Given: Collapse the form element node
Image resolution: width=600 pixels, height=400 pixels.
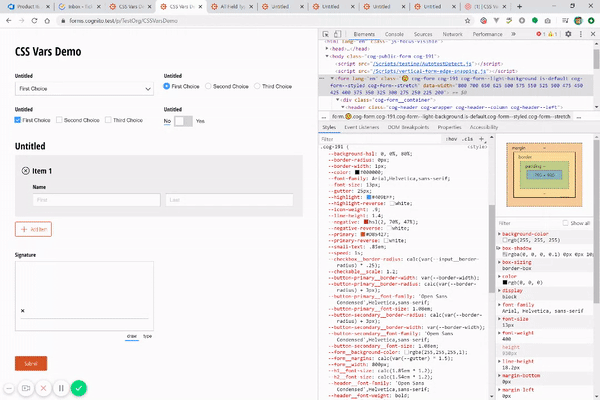Looking at the screenshot, I should (332, 78).
